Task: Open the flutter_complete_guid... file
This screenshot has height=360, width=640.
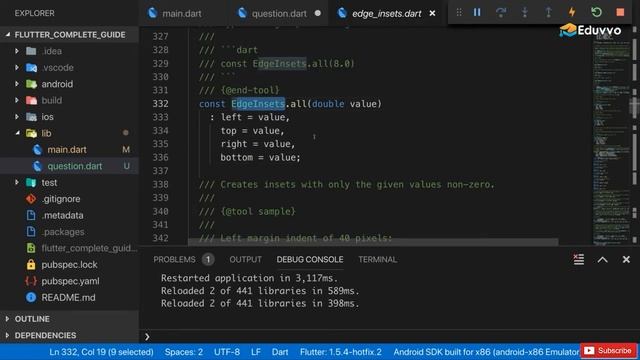Action: [x=89, y=248]
